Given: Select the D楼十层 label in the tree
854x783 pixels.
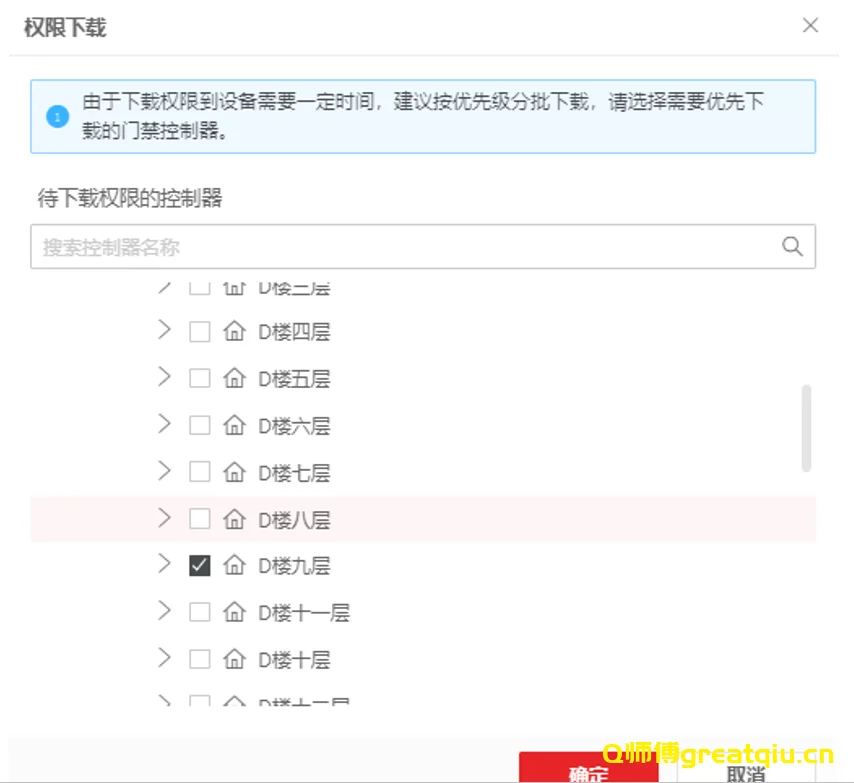Looking at the screenshot, I should [x=294, y=660].
